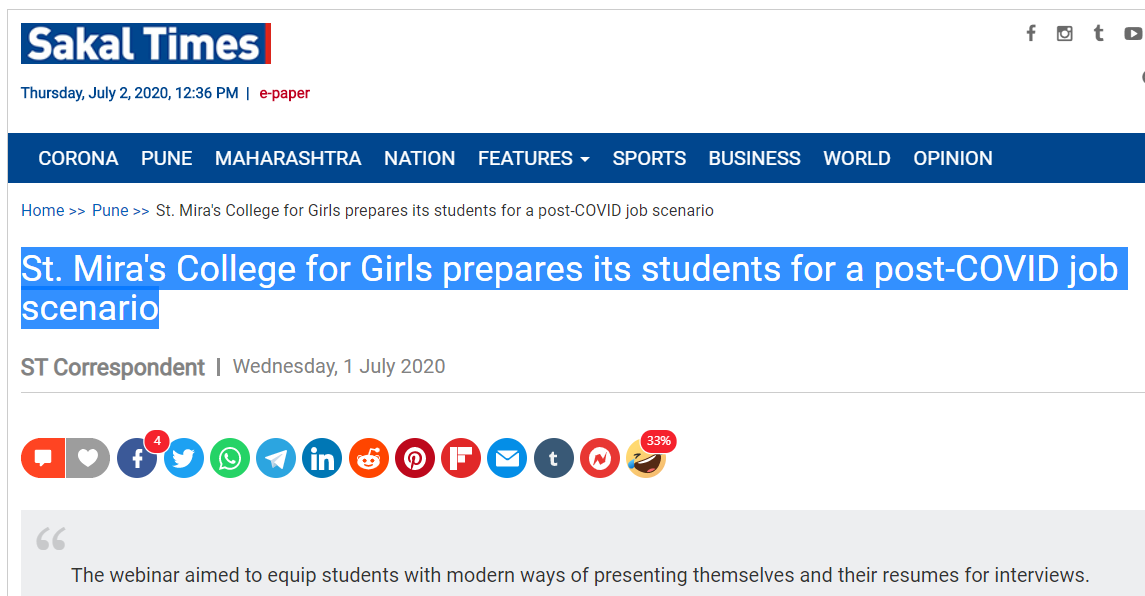The width and height of the screenshot is (1145, 596).
Task: Click the laughing emoji reaction
Action: (646, 459)
